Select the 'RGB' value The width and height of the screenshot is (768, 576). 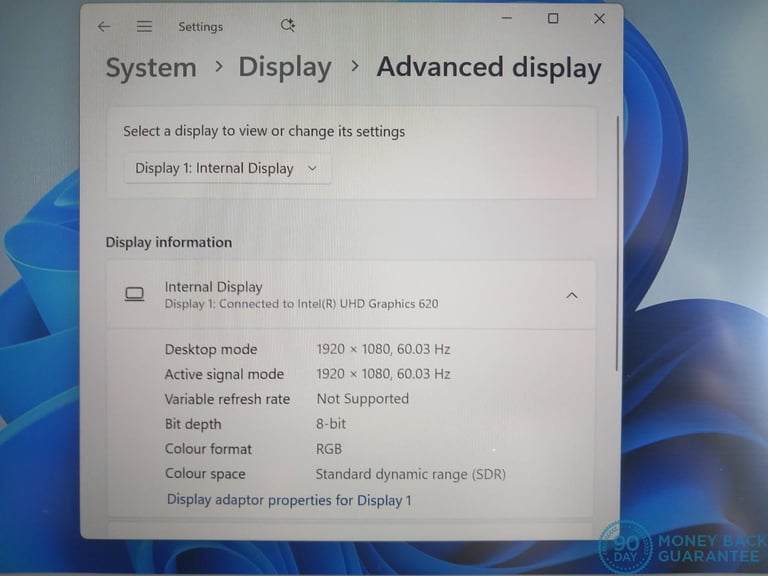click(x=329, y=449)
